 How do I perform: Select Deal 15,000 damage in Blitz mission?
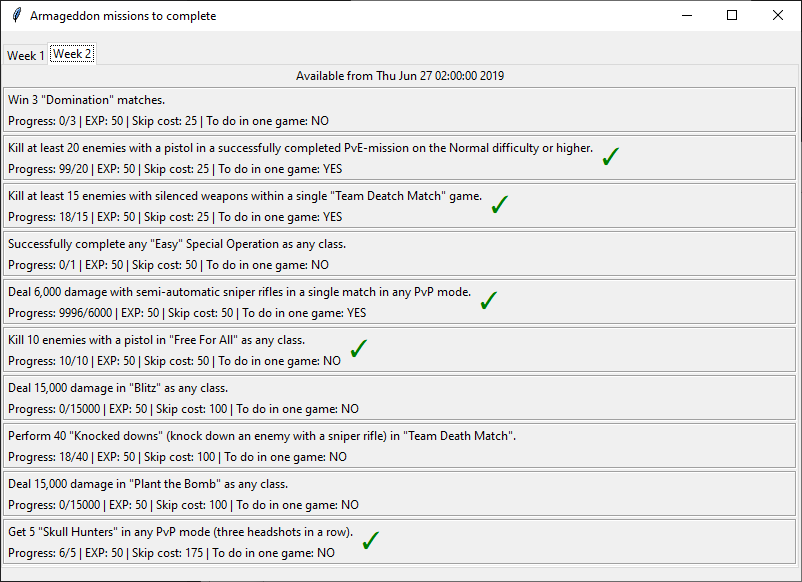click(x=399, y=398)
